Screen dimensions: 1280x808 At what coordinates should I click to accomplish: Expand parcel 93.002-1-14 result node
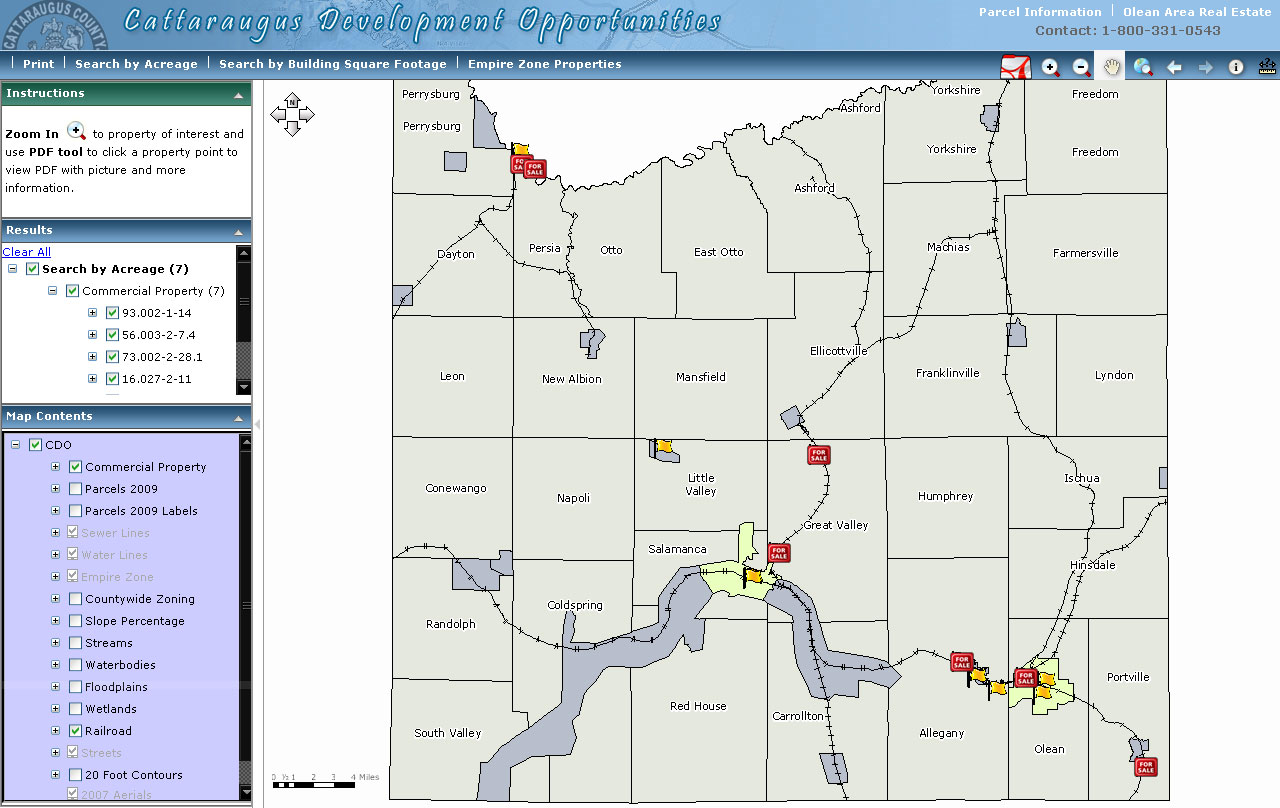(93, 313)
